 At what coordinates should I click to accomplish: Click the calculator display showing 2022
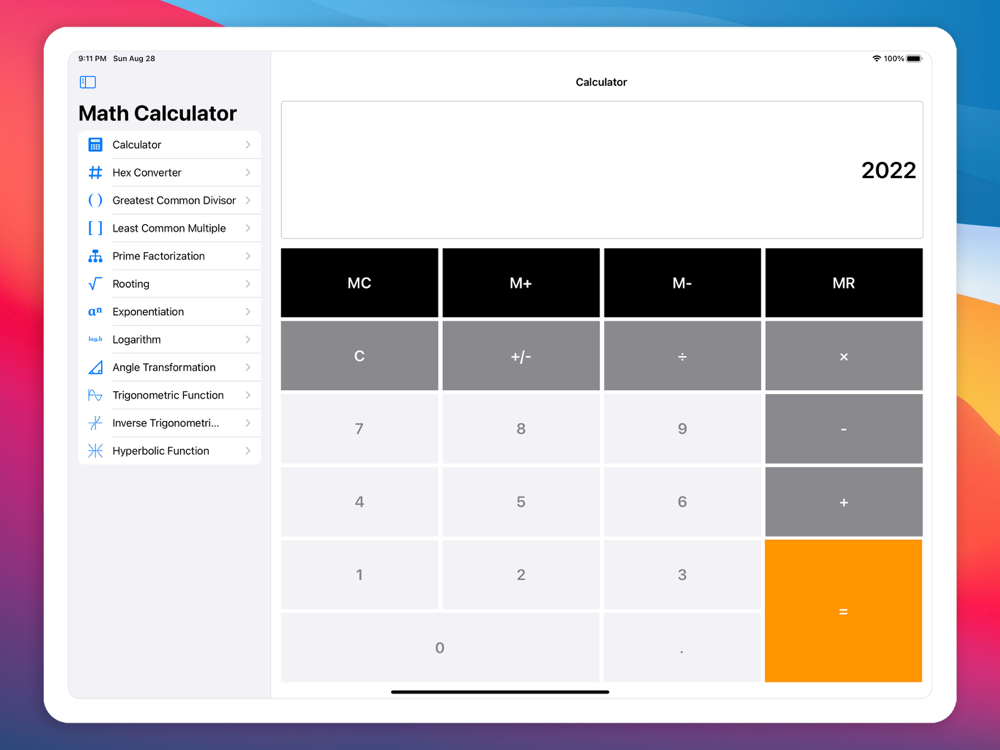(602, 170)
